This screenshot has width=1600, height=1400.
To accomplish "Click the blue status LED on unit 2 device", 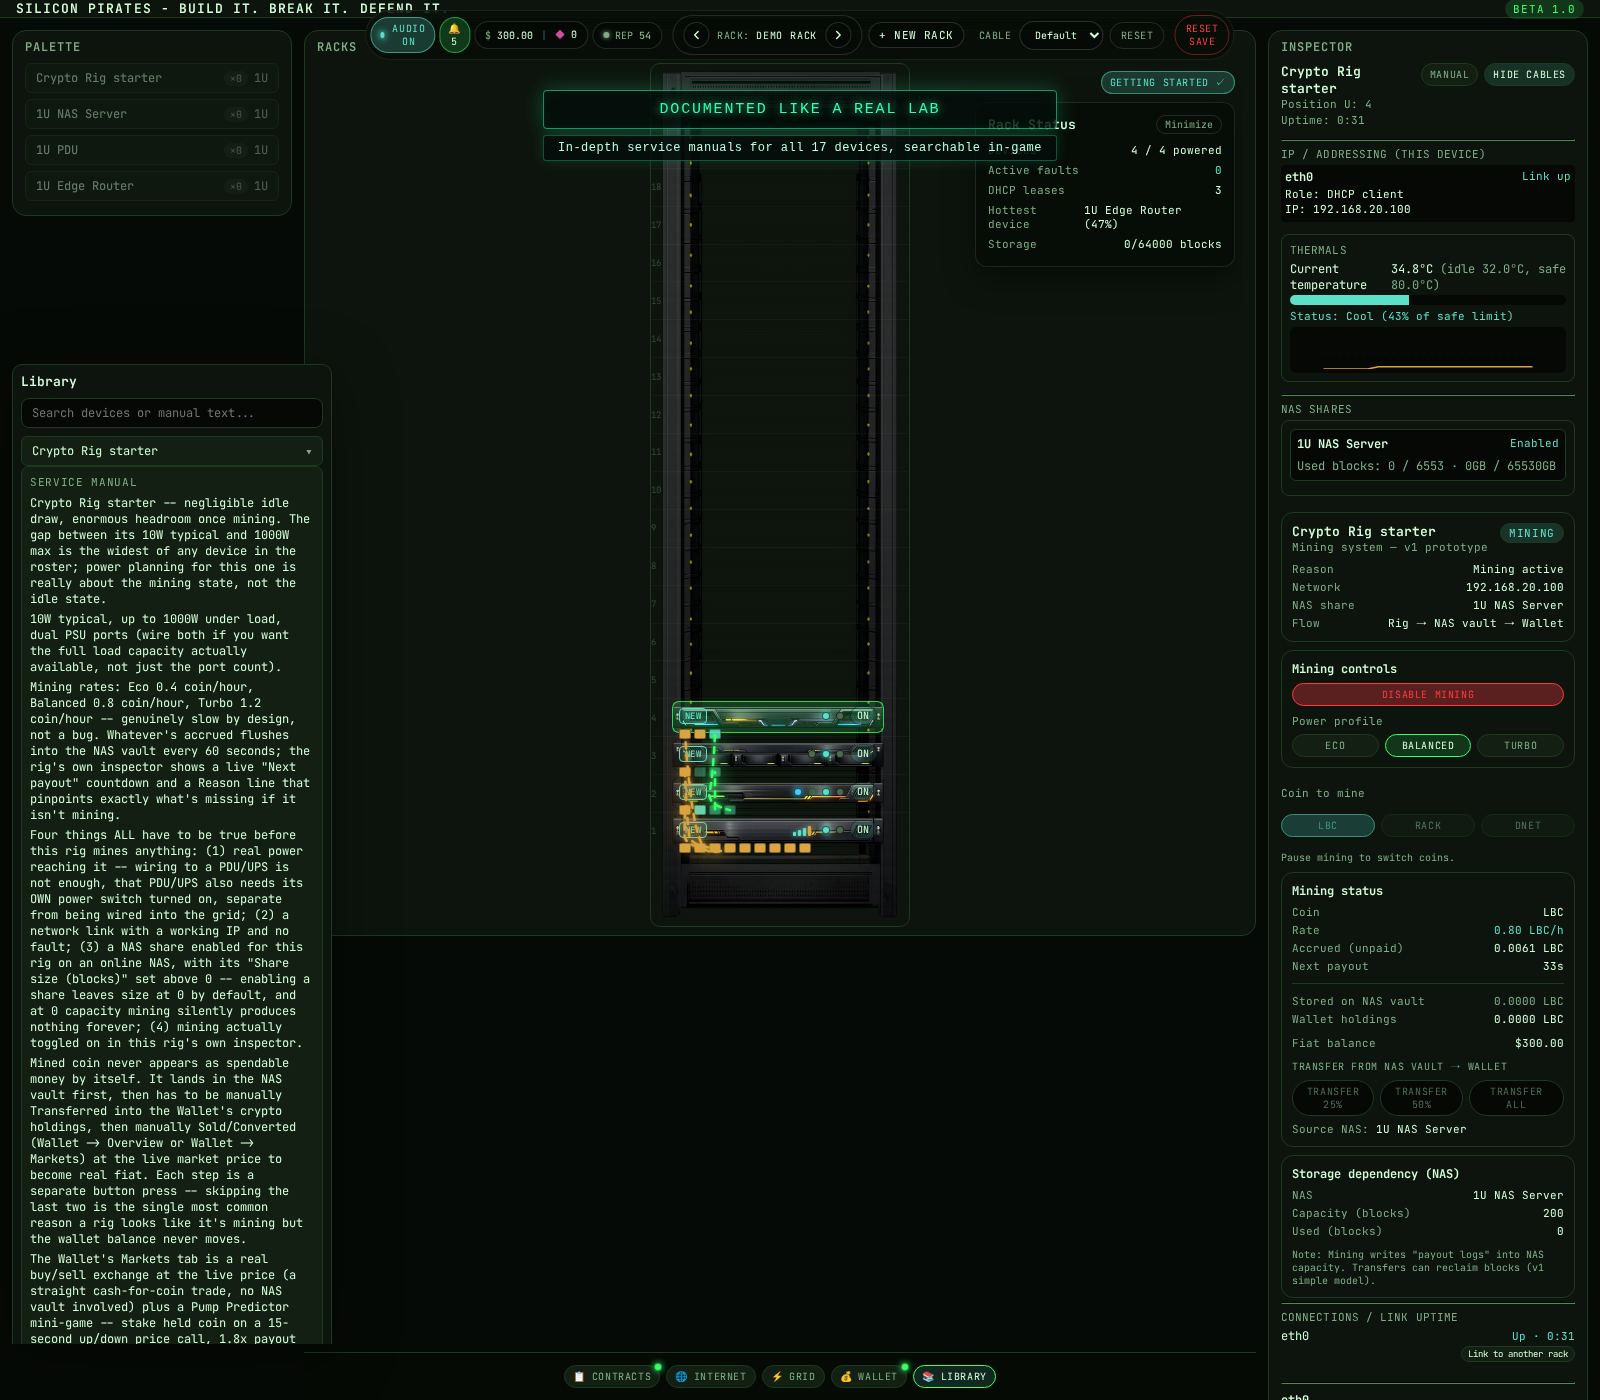I will [798, 792].
